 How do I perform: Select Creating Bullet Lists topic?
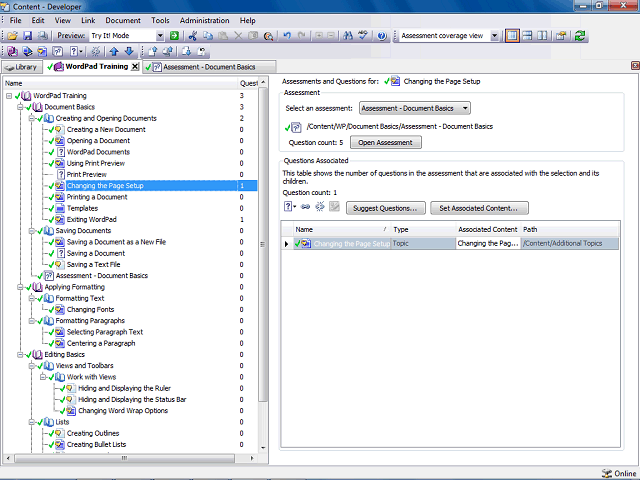[96, 444]
